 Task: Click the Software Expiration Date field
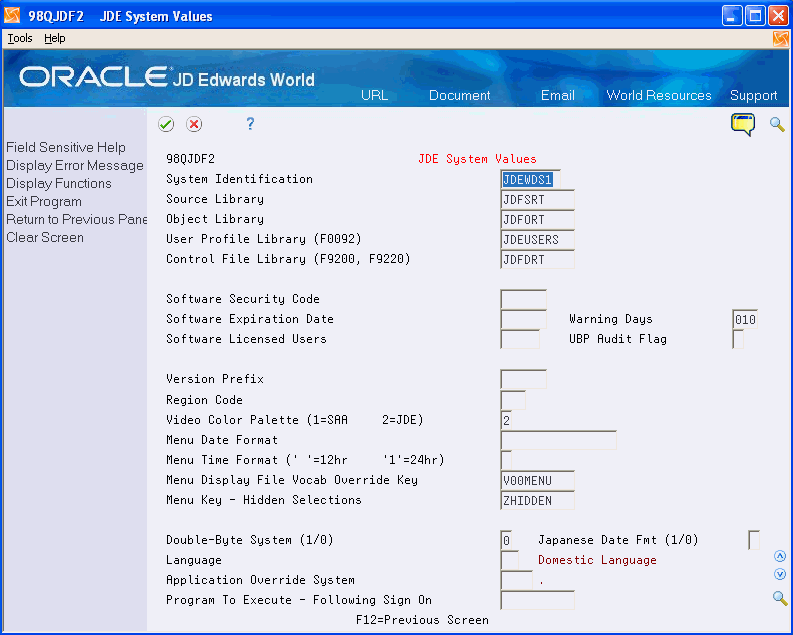click(523, 320)
